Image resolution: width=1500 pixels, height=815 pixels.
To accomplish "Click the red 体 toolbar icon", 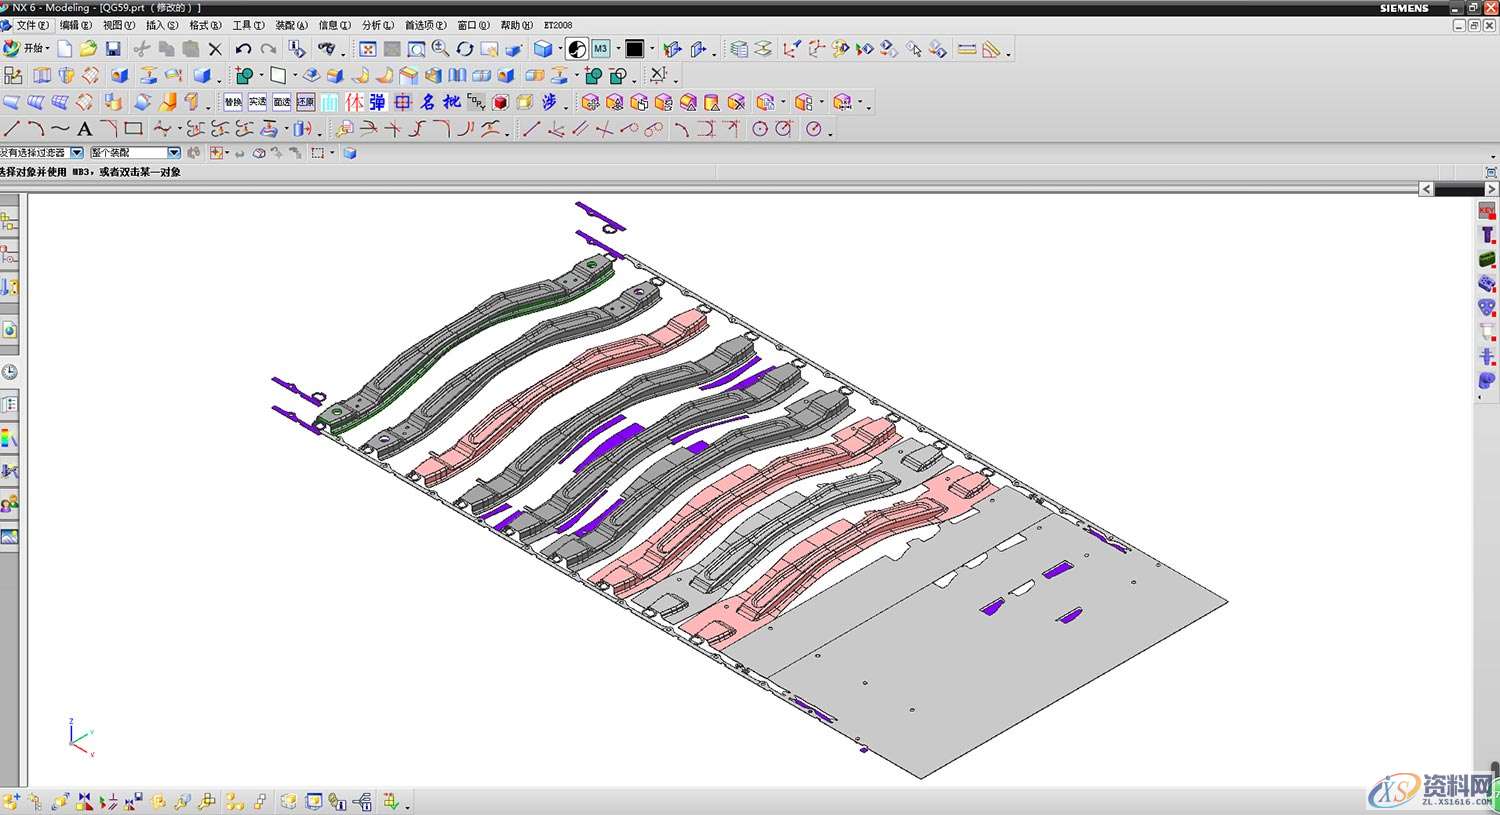I will pyautogui.click(x=354, y=102).
